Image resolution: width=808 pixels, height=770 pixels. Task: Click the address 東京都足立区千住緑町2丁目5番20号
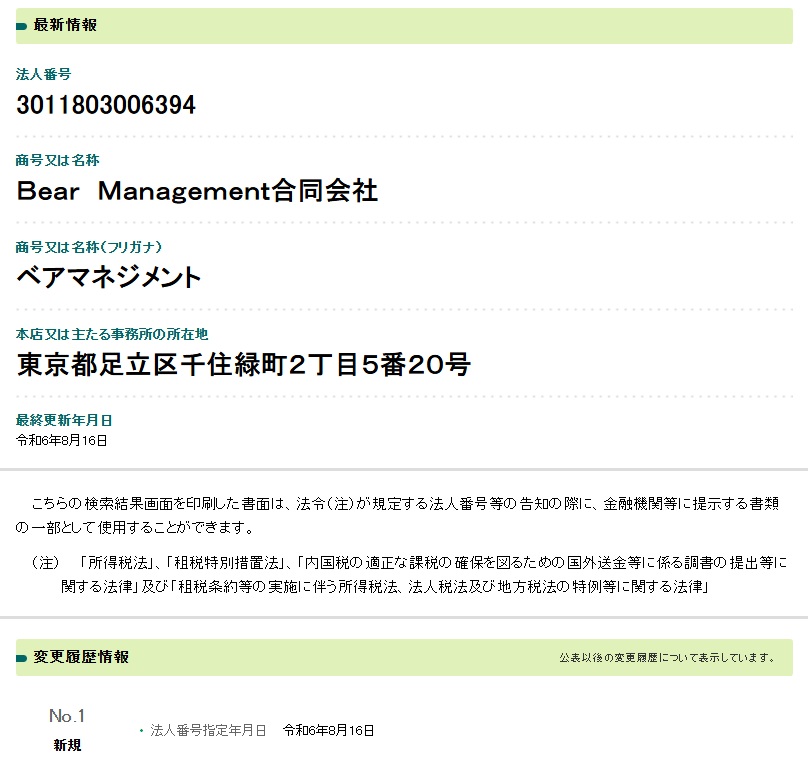[243, 364]
